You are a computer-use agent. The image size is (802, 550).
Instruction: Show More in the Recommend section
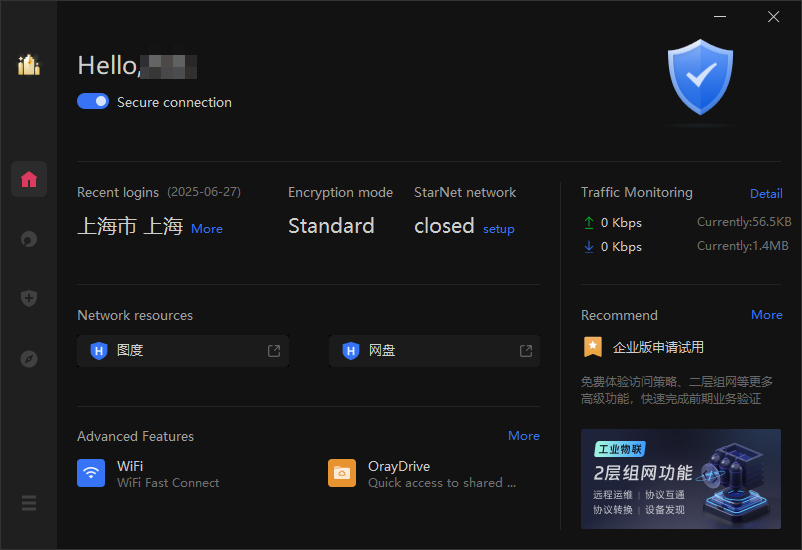pyautogui.click(x=766, y=315)
